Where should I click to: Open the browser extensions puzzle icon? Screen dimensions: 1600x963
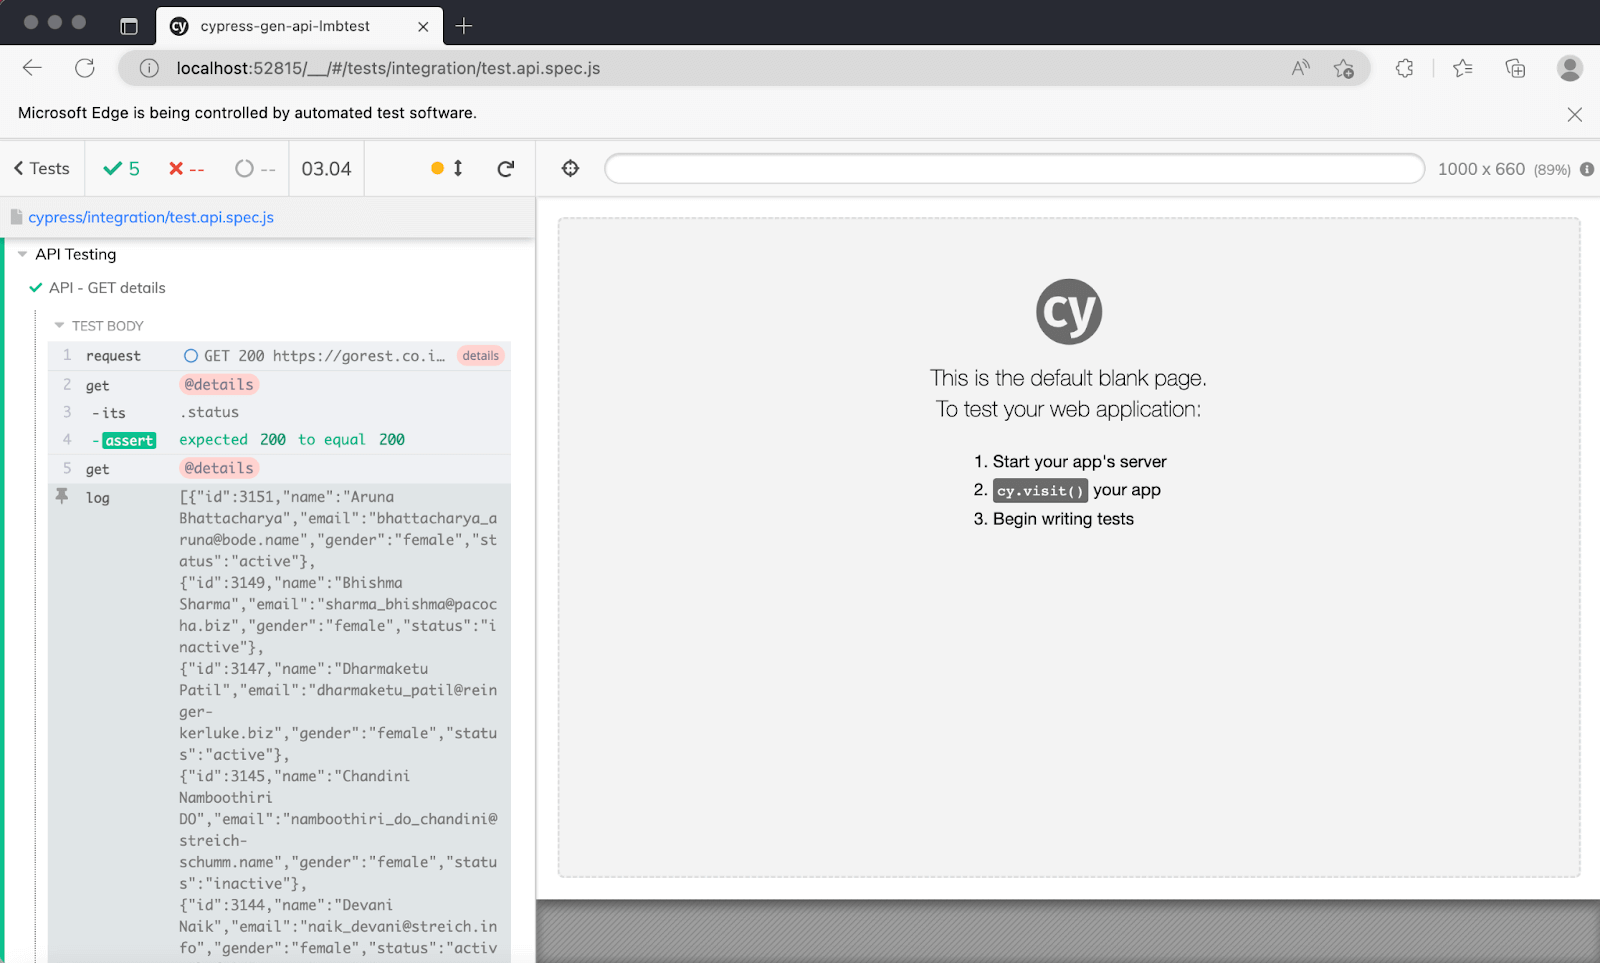click(x=1404, y=68)
